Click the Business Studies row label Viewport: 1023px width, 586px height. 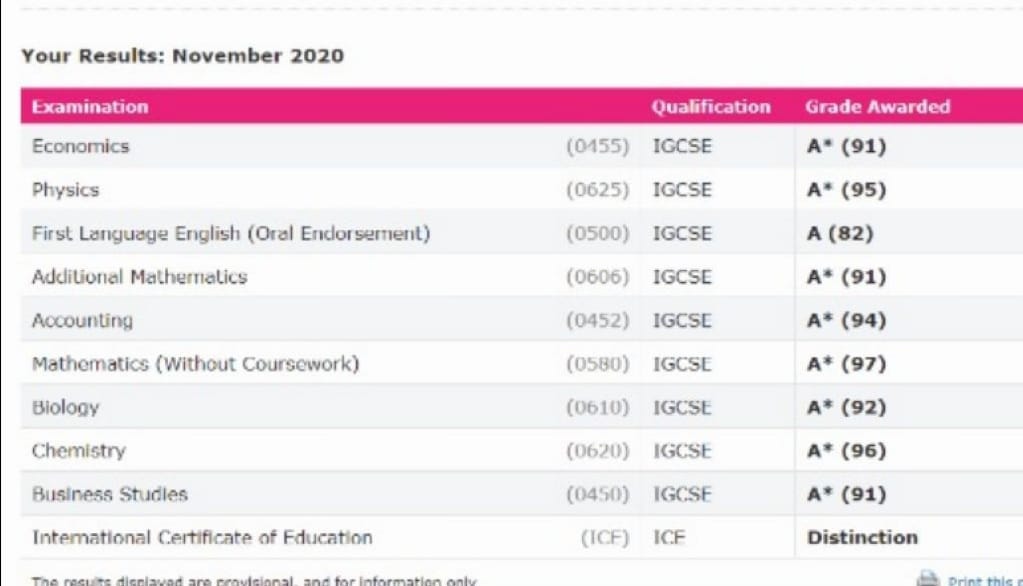point(110,494)
